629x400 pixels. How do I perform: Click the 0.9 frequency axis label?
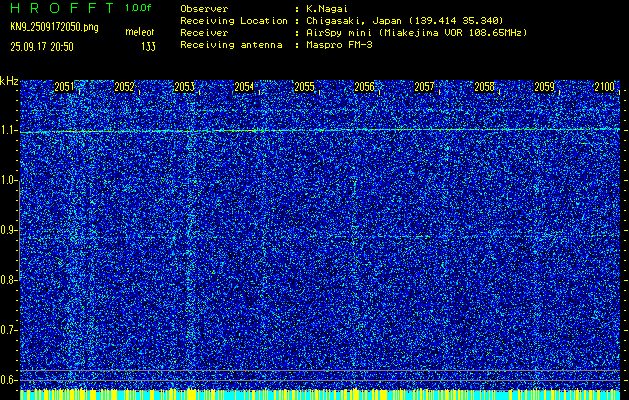coord(8,230)
